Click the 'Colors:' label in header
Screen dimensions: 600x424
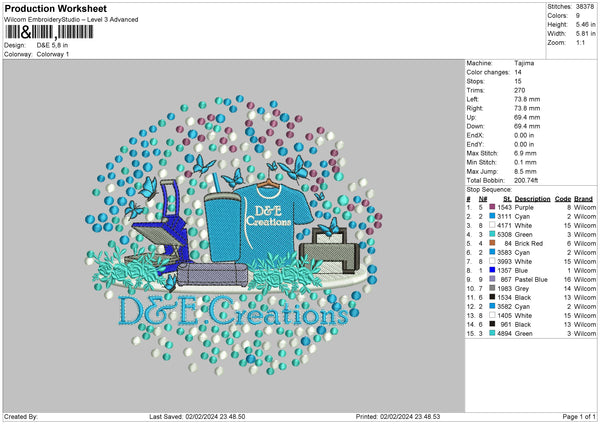[x=557, y=16]
